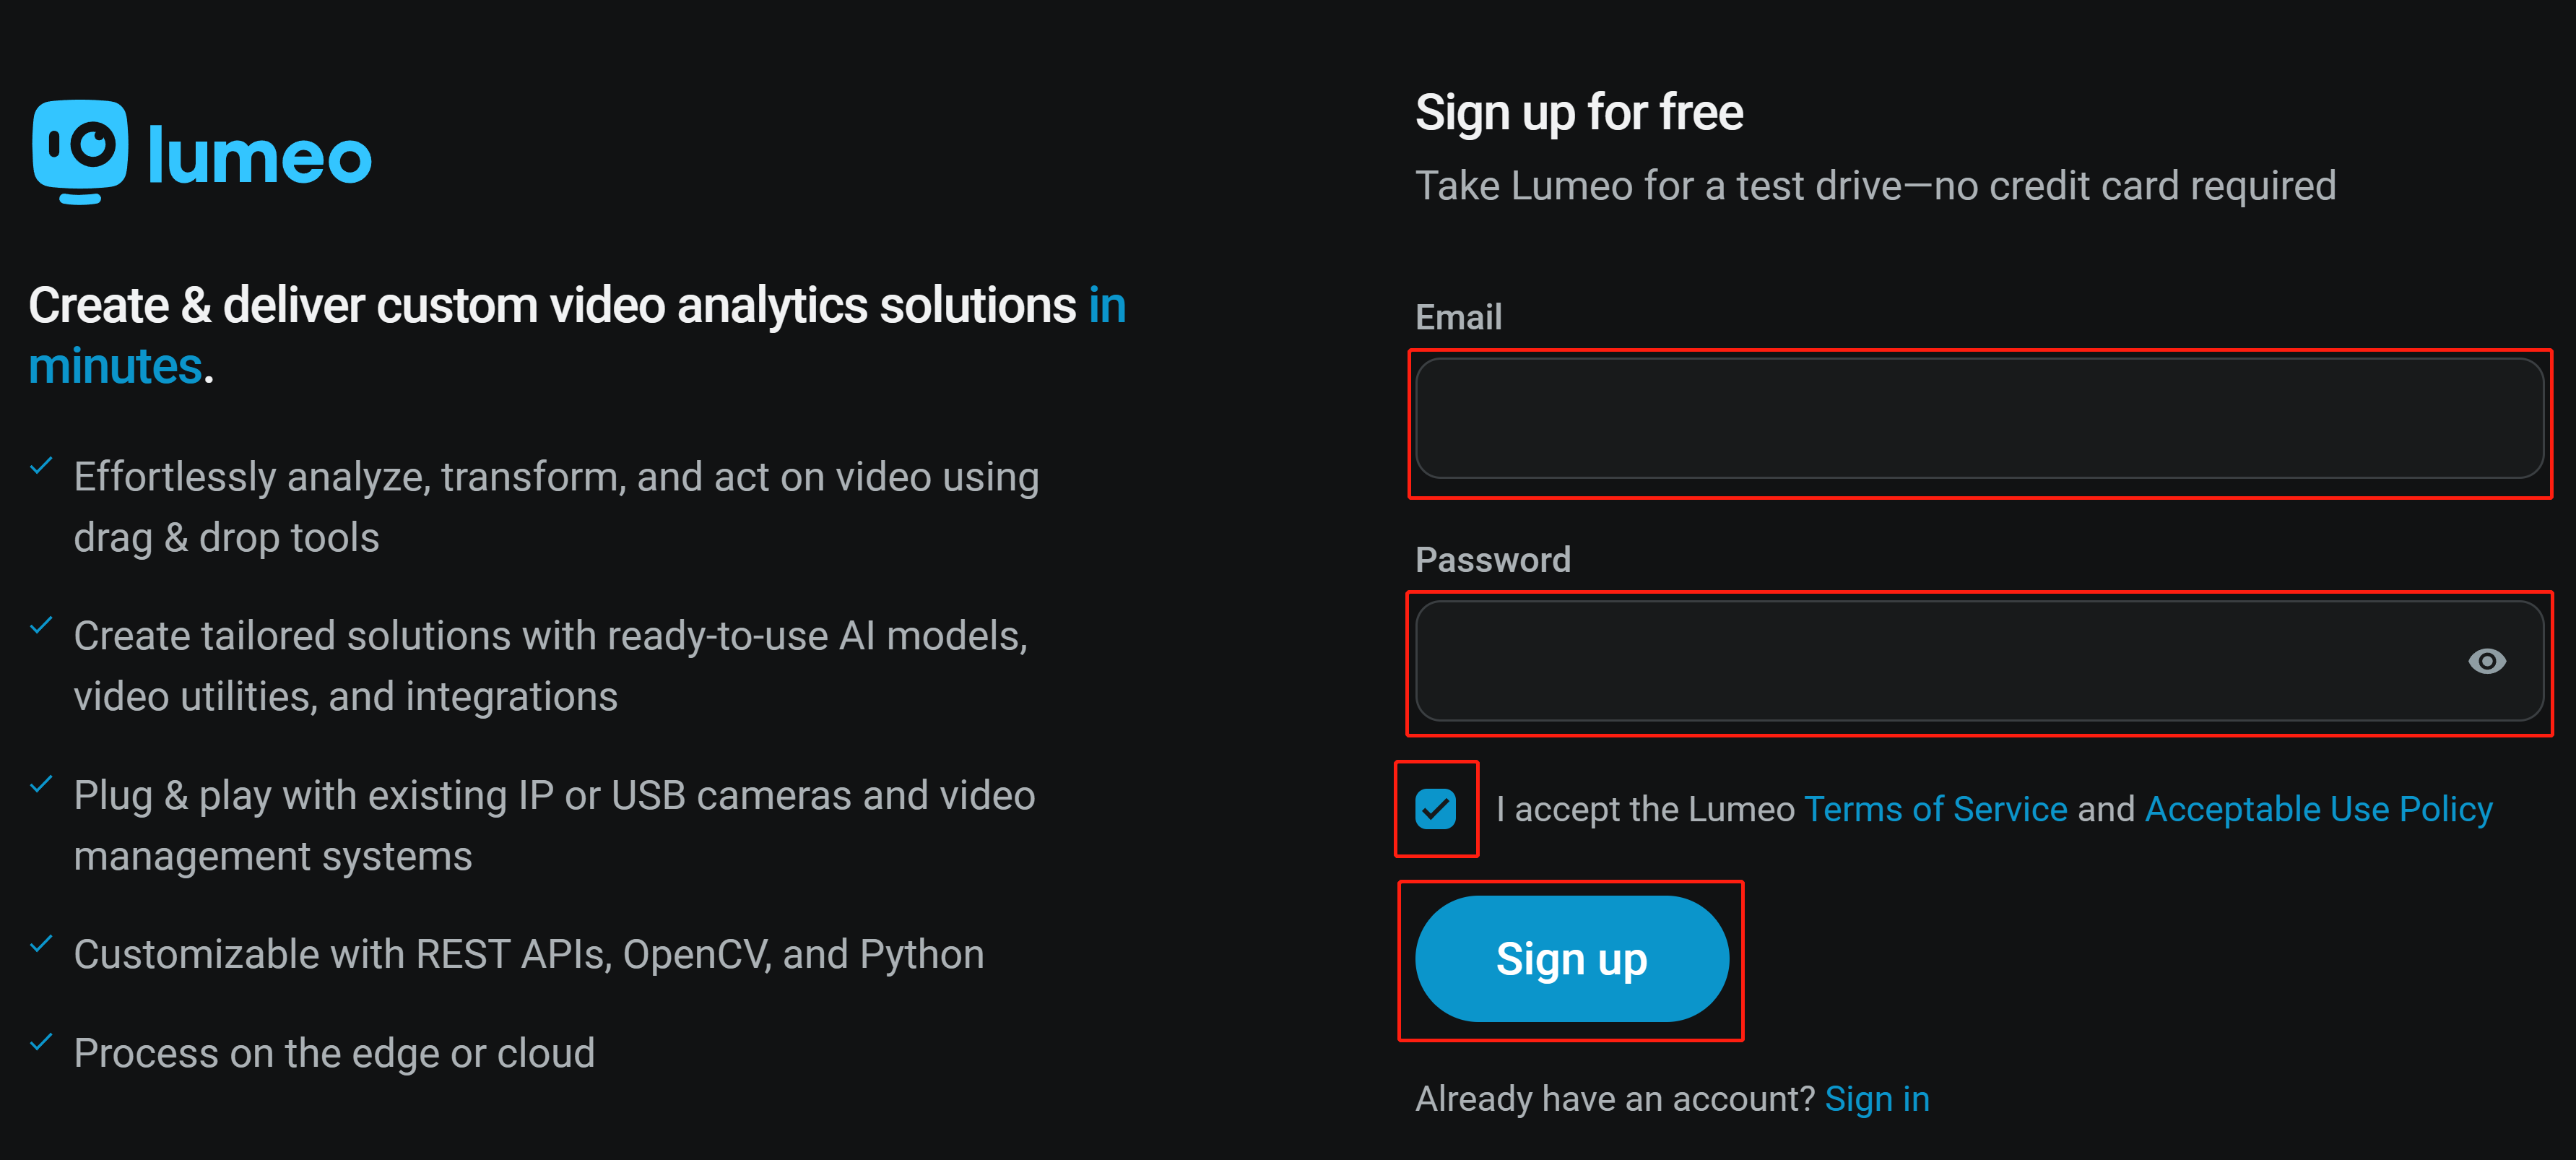Follow the Sign in link
The image size is (2576, 1160).
[1877, 1098]
